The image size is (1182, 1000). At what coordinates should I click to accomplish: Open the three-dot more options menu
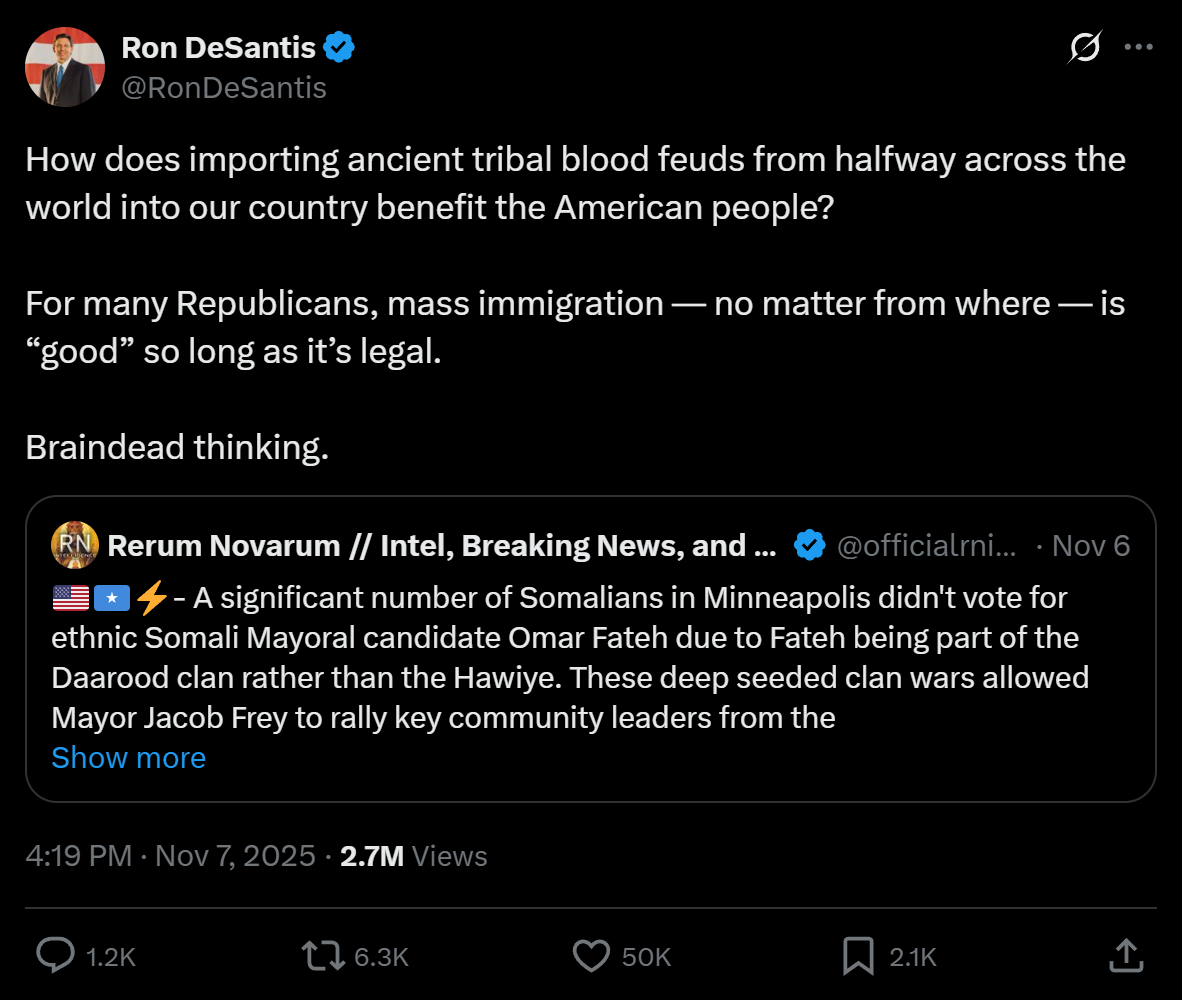click(1138, 47)
